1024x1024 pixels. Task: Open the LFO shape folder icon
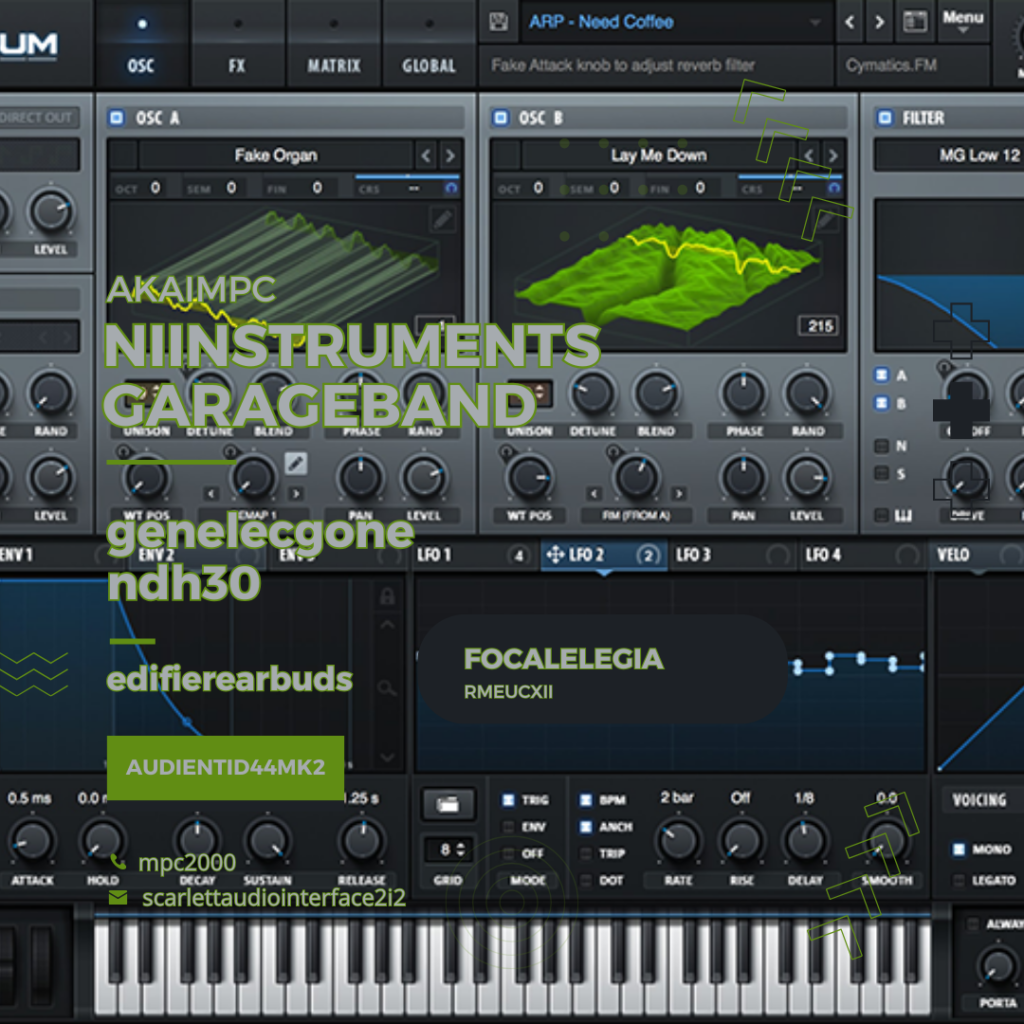coord(448,804)
